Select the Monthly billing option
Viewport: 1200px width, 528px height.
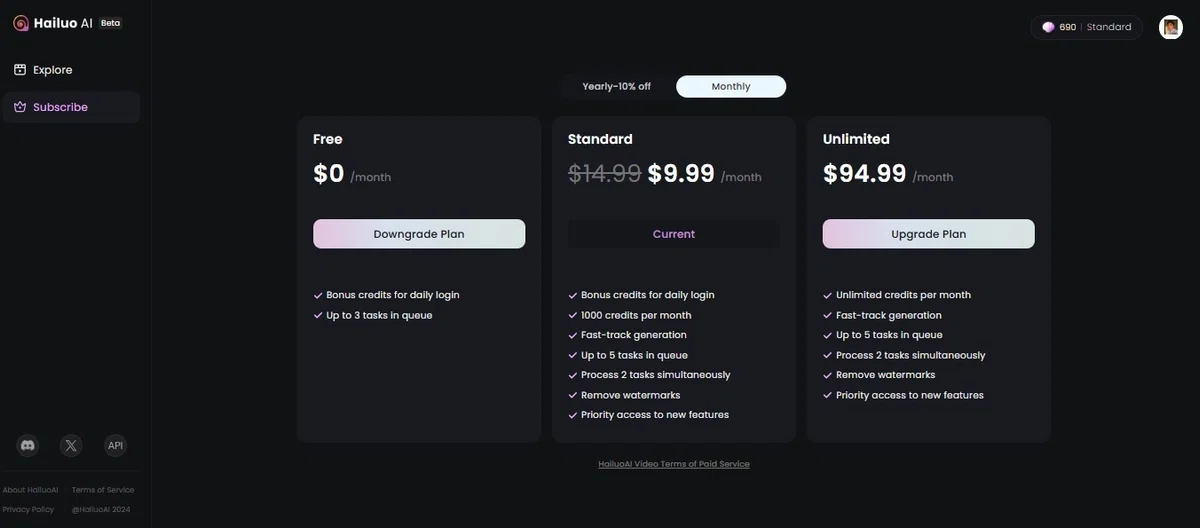[731, 86]
